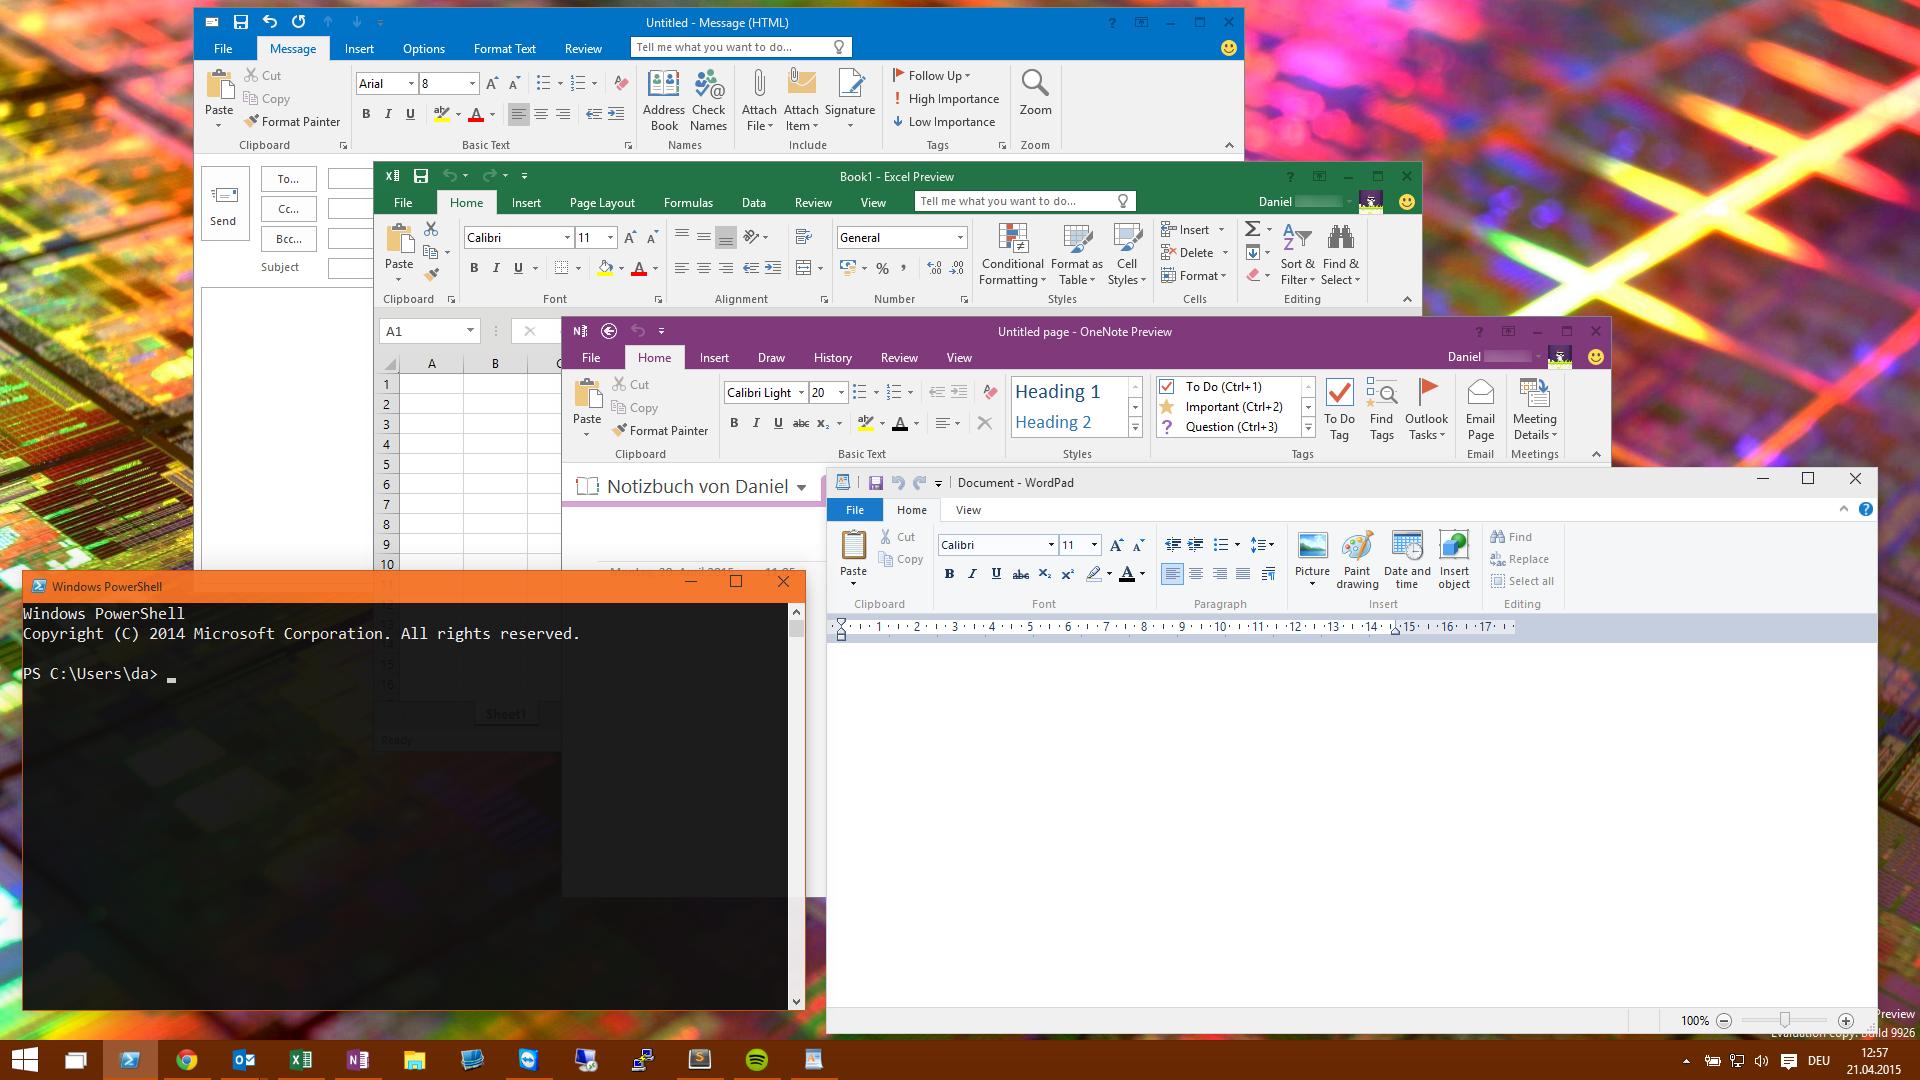1920x1080 pixels.
Task: Toggle Bold in WordPad
Action: 949,573
